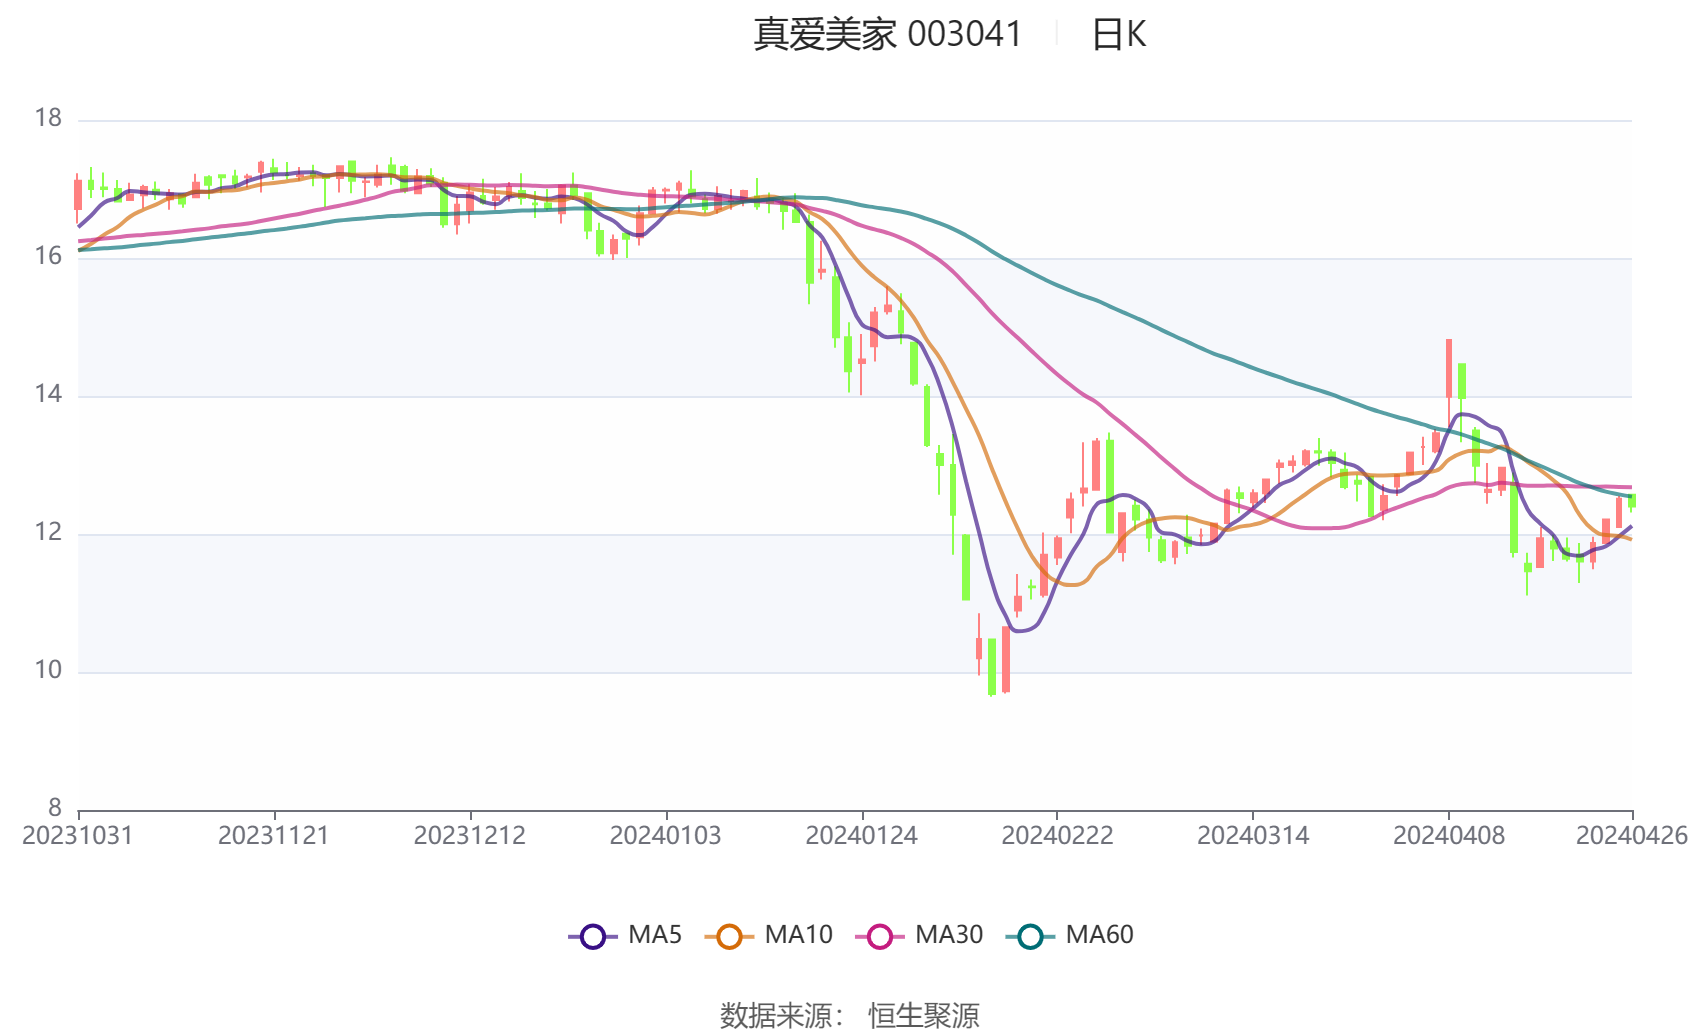
Task: Toggle the MA5 legend marker
Action: point(593,936)
